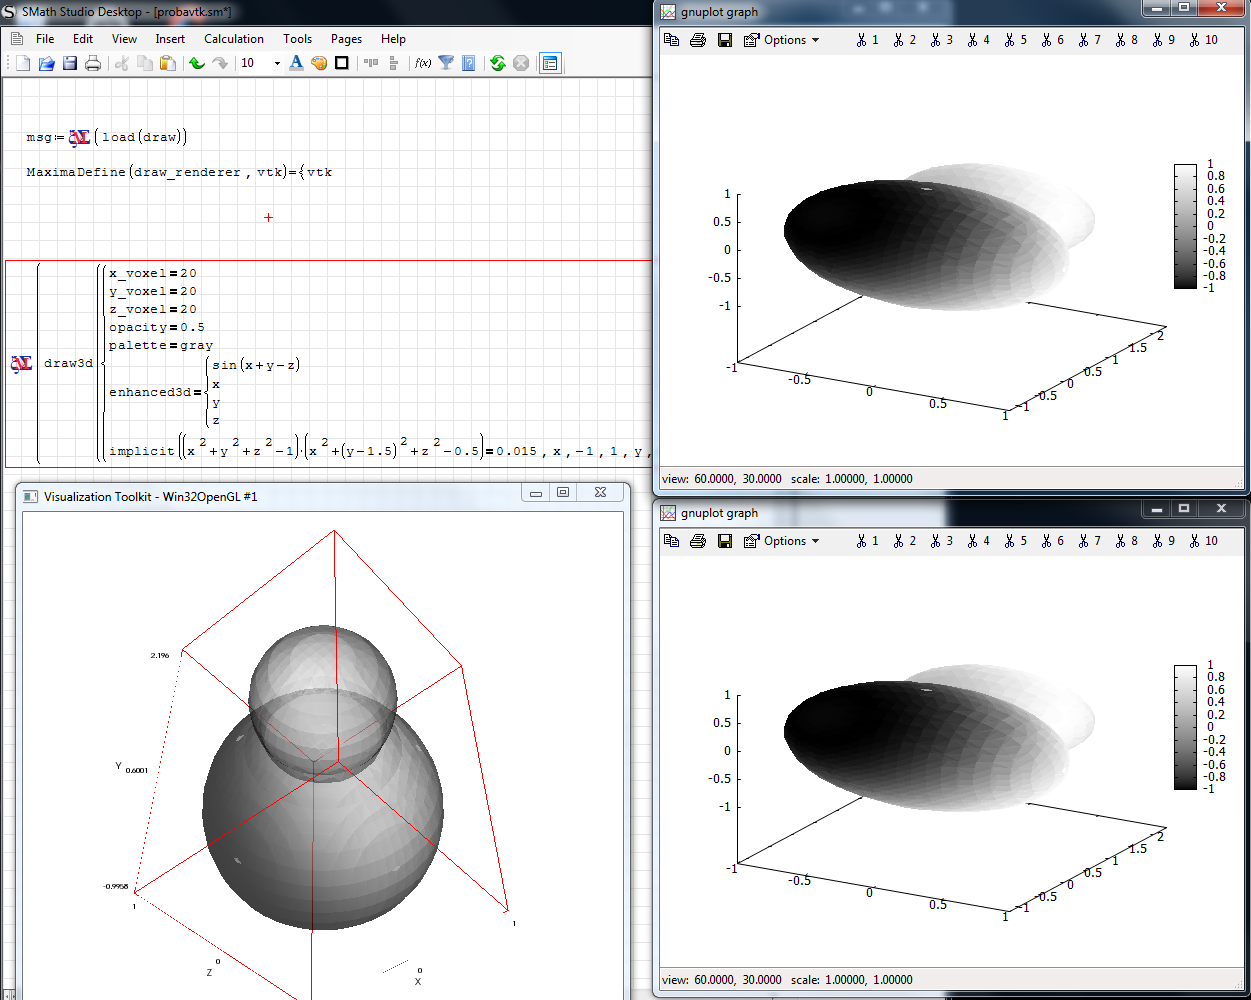Open a file with the folder icon
The image size is (1251, 1000).
46,63
